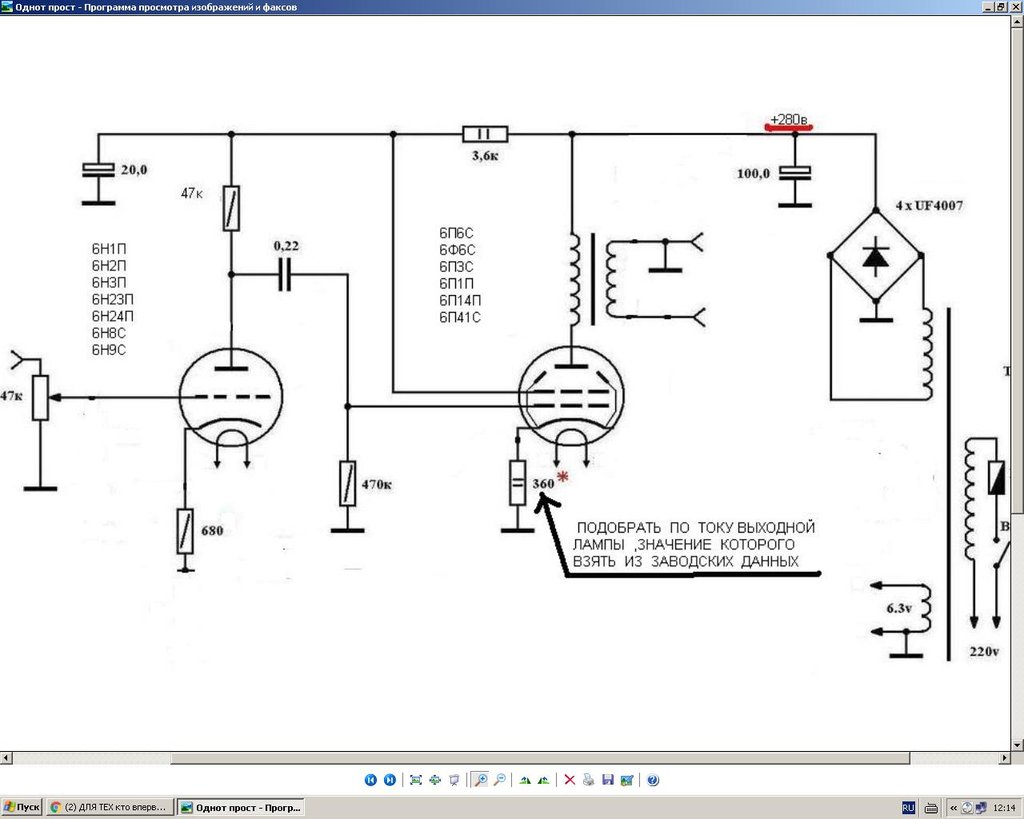The image size is (1024, 819).
Task: Open the image for editing
Action: pos(626,780)
